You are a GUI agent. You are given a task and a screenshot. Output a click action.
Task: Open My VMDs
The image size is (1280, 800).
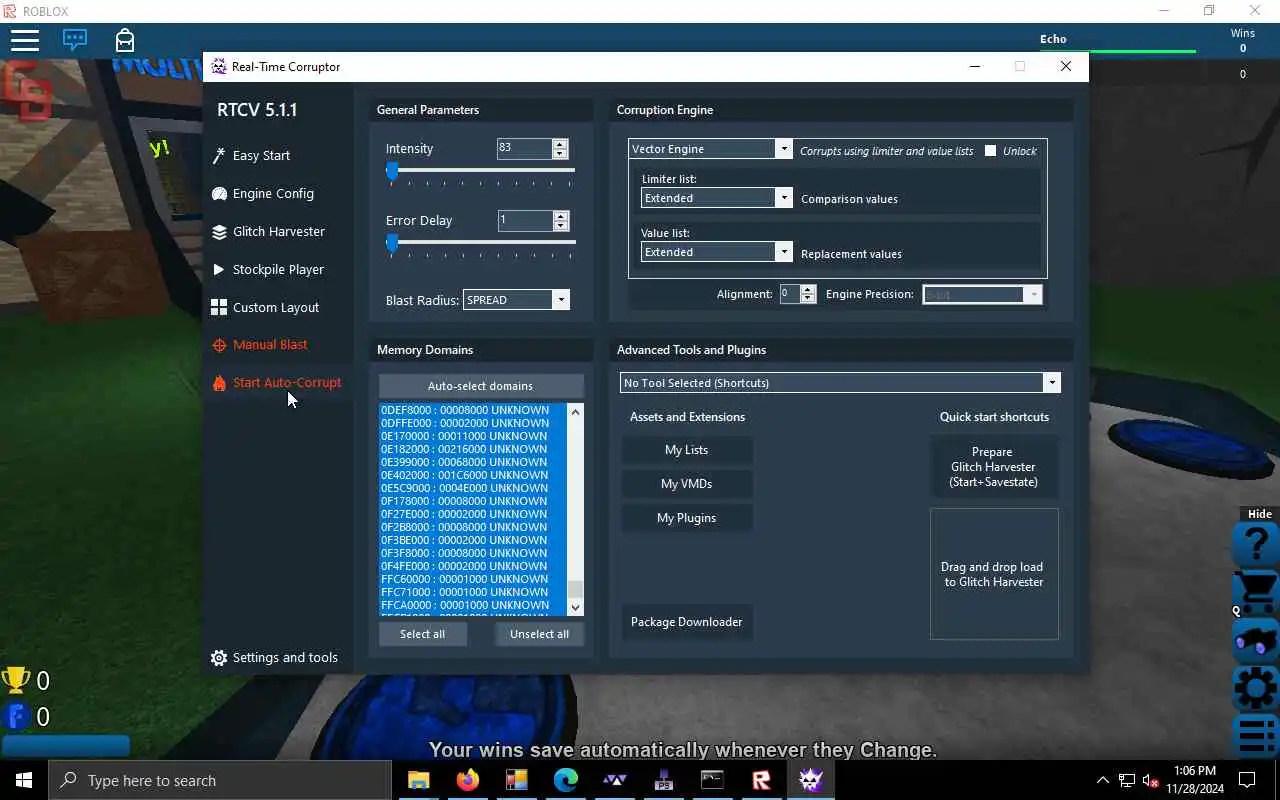[x=687, y=484]
